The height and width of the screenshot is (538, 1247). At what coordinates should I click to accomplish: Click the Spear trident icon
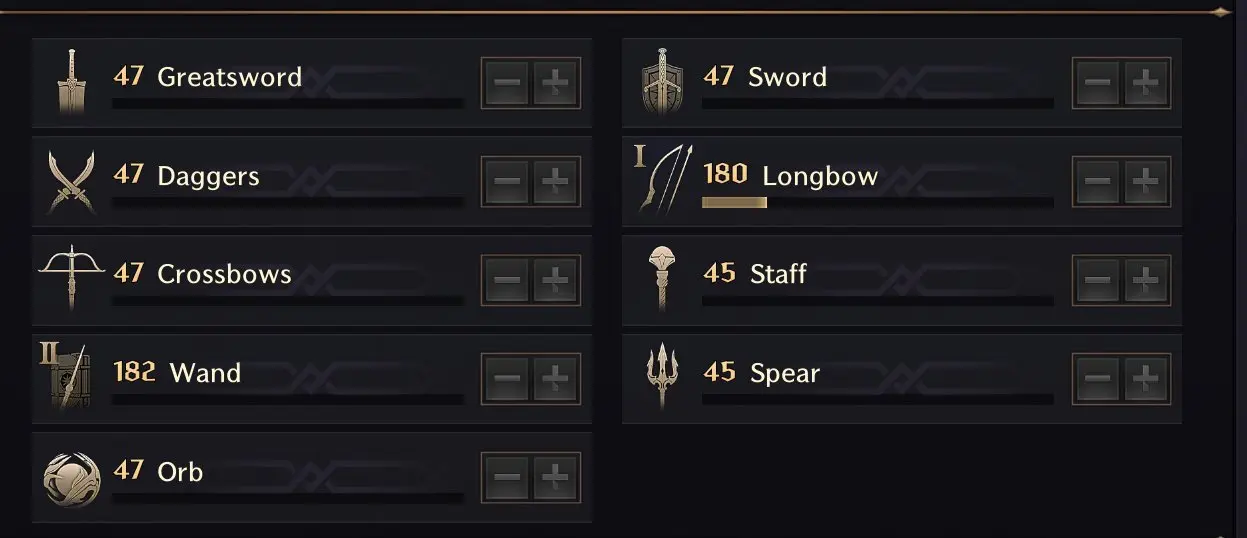(661, 375)
